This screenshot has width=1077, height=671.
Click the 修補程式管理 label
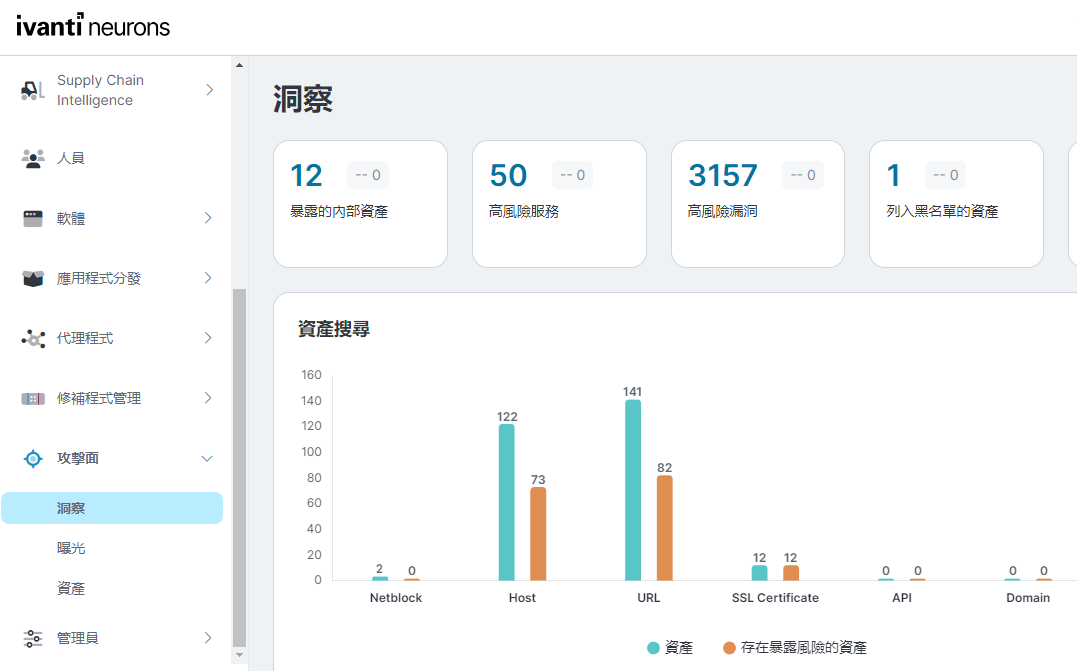pos(99,398)
